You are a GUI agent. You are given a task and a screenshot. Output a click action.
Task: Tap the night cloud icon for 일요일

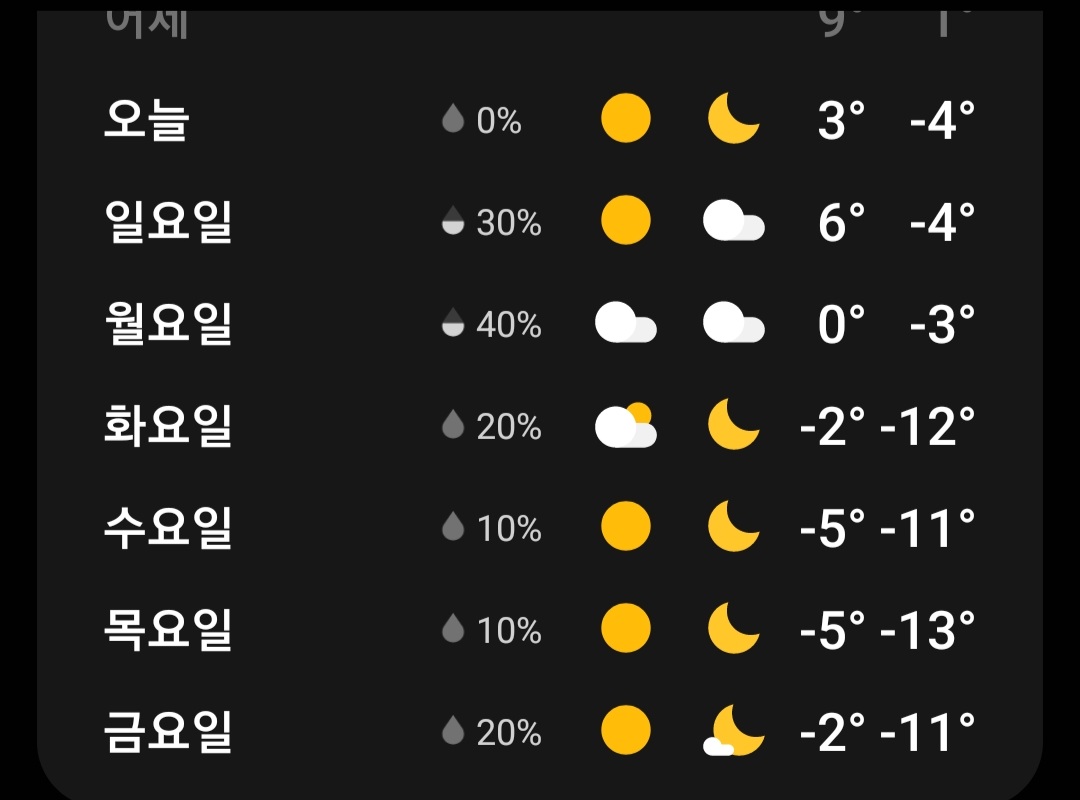(x=734, y=221)
